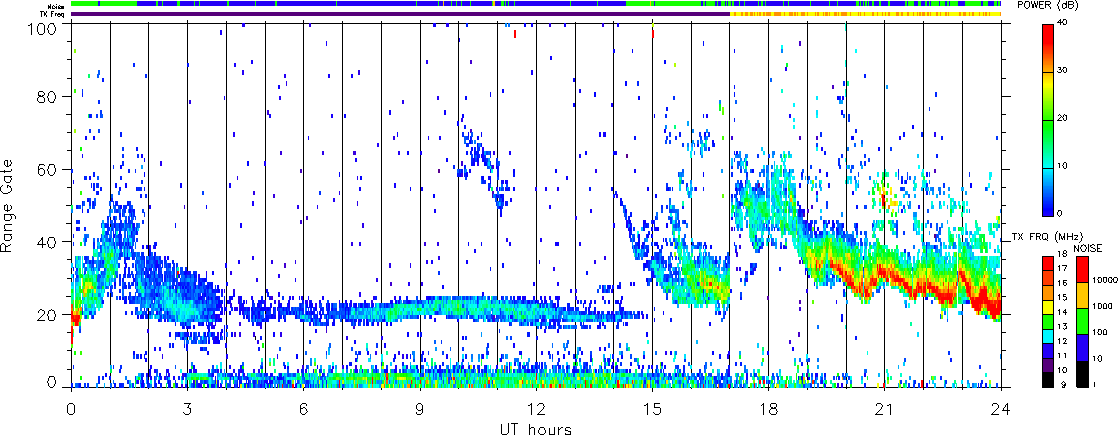Click the "21" tick label on the UT hours axis
This screenshot has width=1118, height=435.
(885, 409)
